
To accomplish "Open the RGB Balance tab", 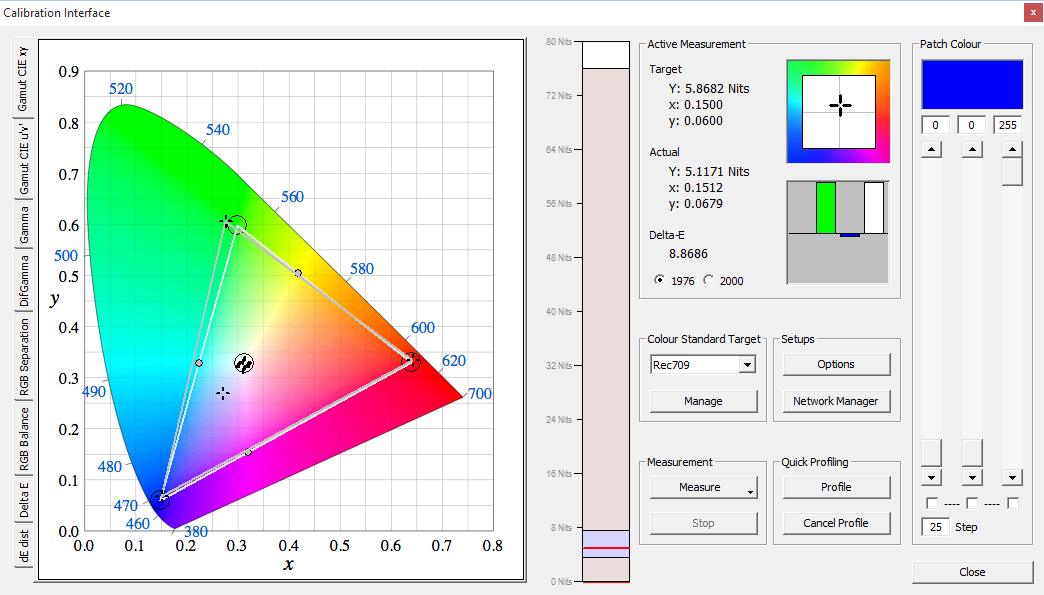I will coord(23,439).
